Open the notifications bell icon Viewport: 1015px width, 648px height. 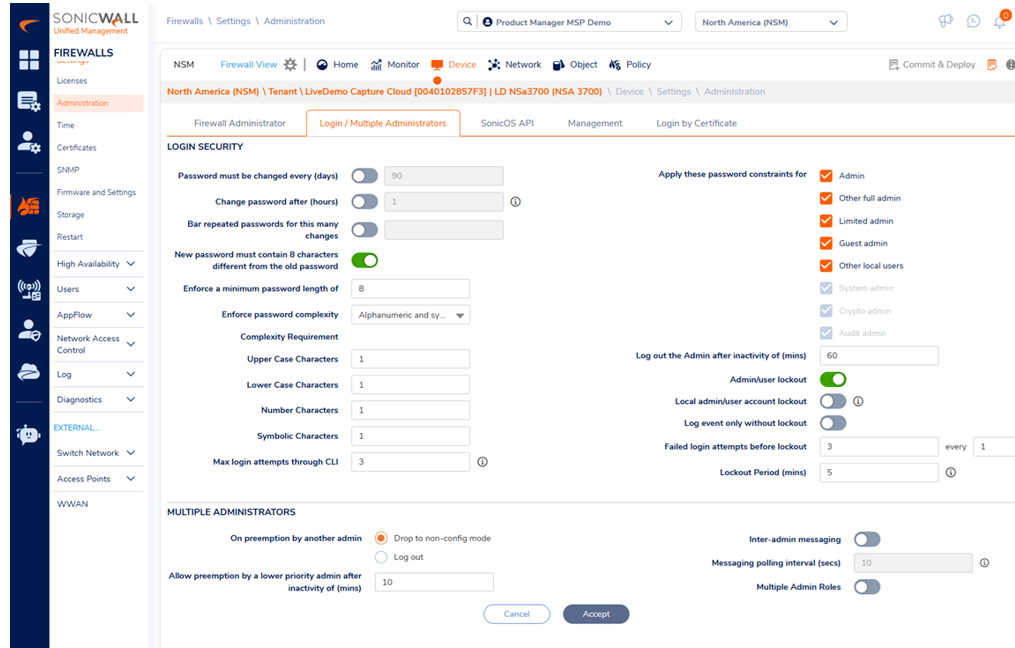click(1000, 21)
